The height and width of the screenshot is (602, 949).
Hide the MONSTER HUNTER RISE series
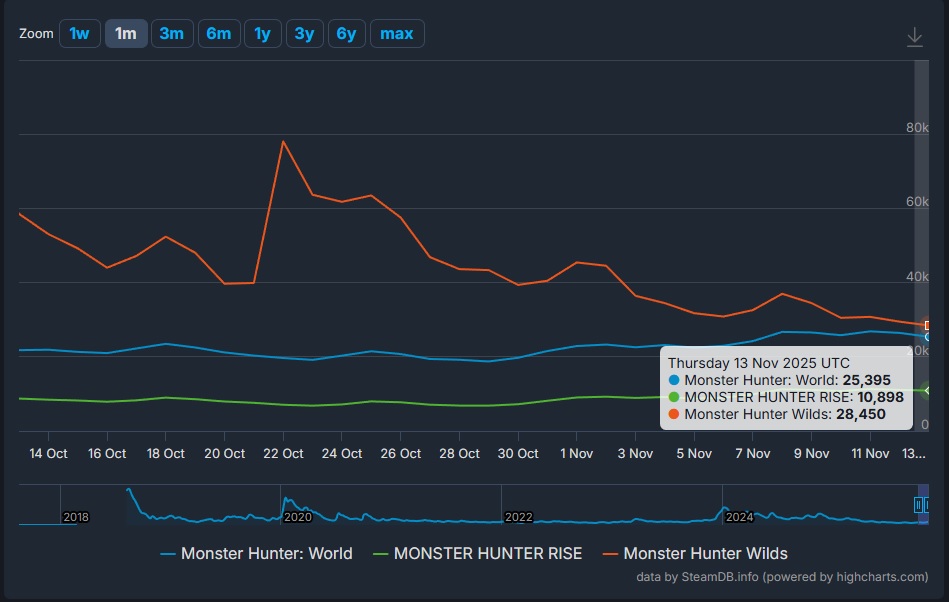[x=477, y=553]
